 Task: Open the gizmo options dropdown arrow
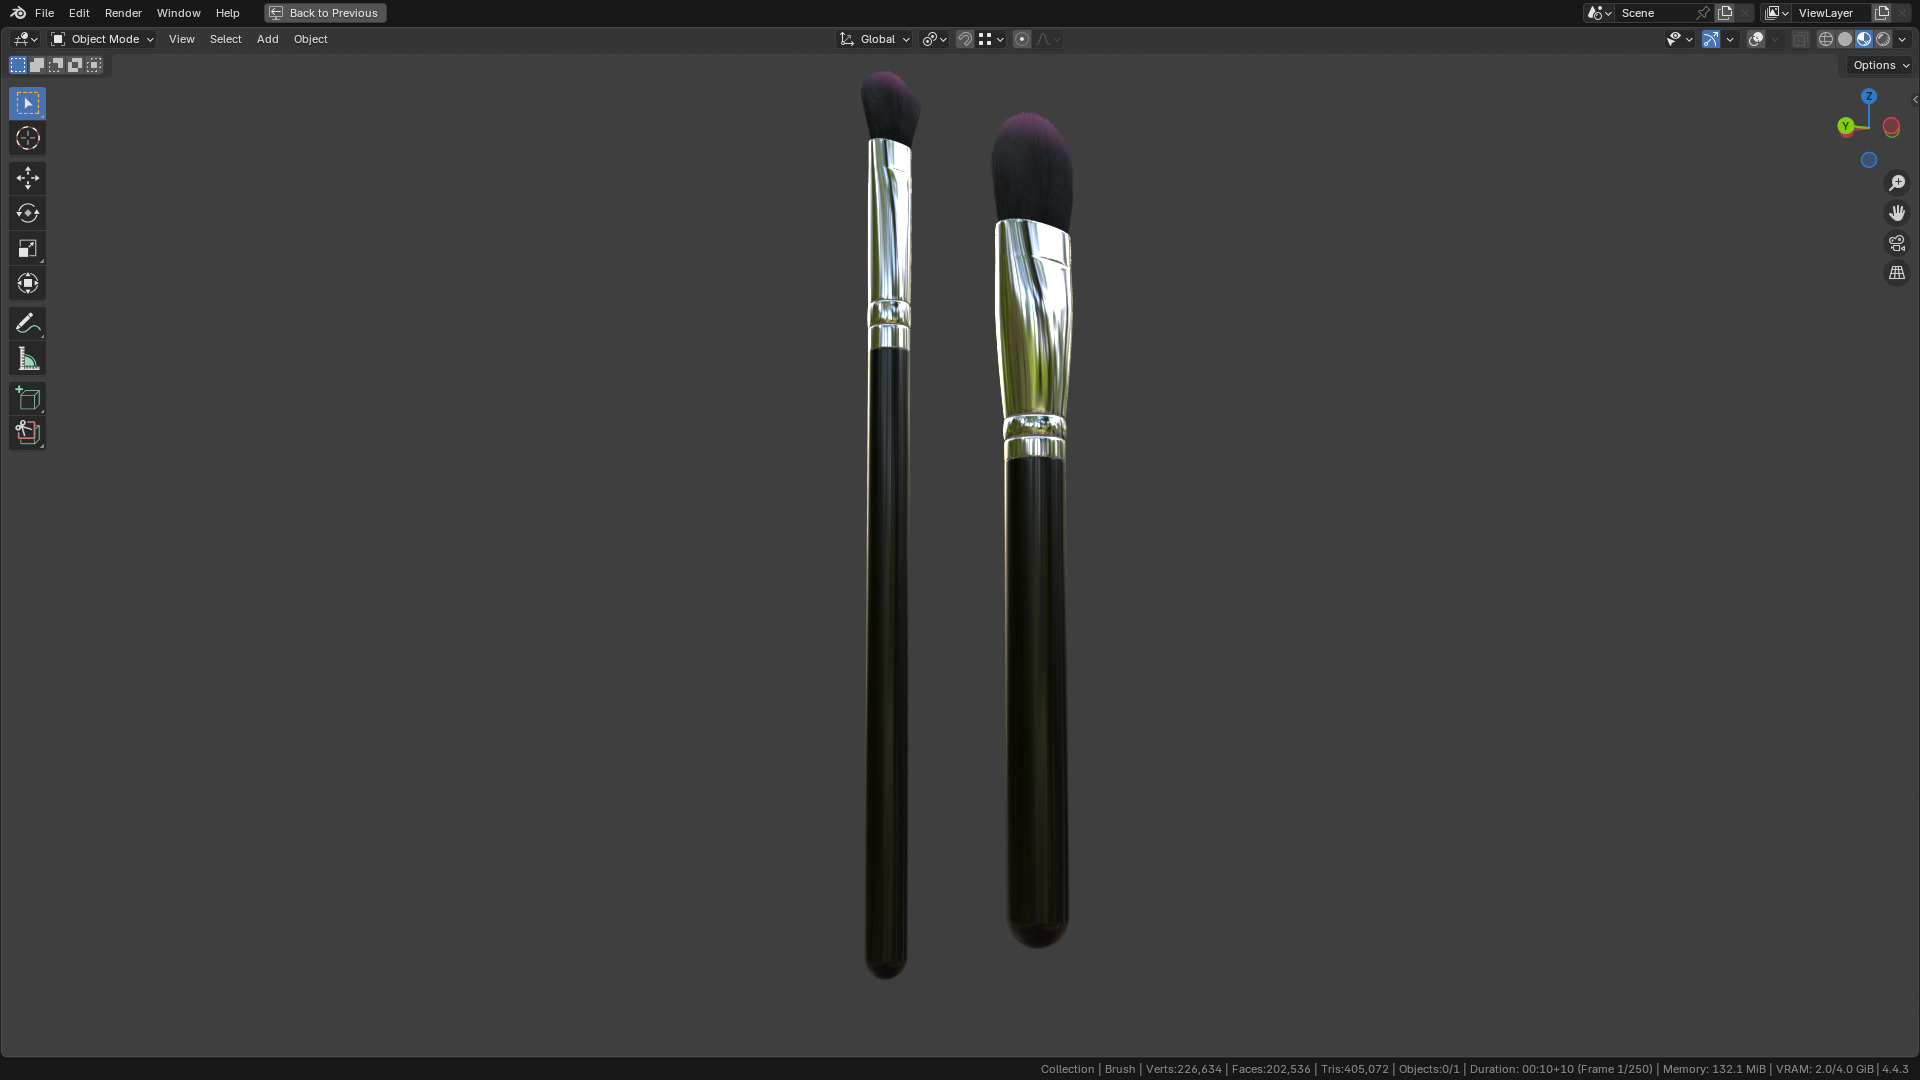[x=1730, y=39]
